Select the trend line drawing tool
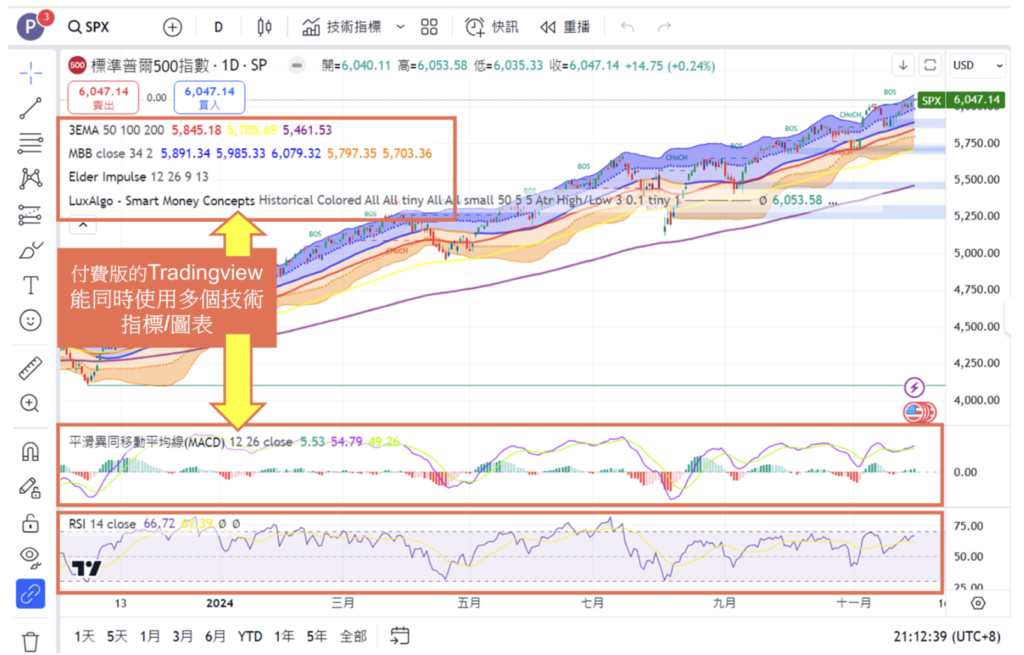1024x655 pixels. pyautogui.click(x=30, y=108)
